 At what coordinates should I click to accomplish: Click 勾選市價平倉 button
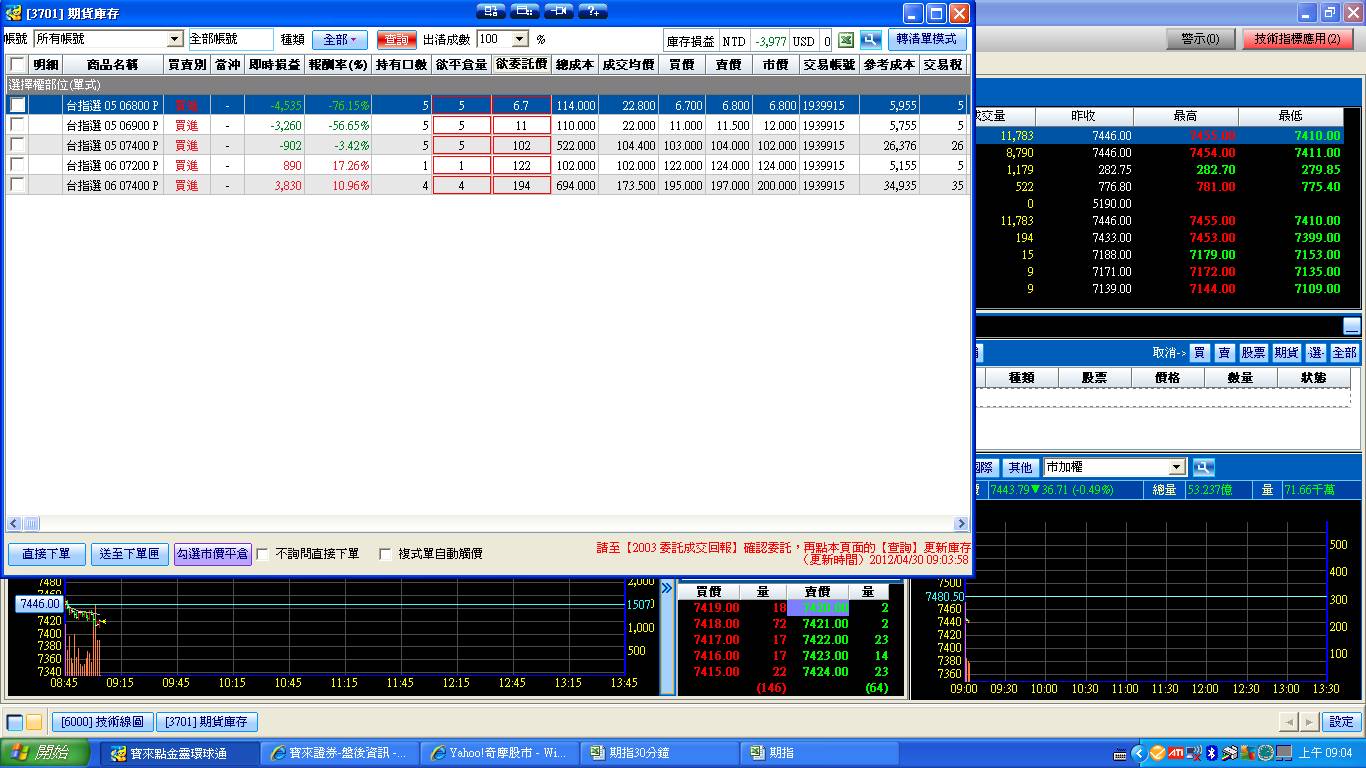[212, 554]
